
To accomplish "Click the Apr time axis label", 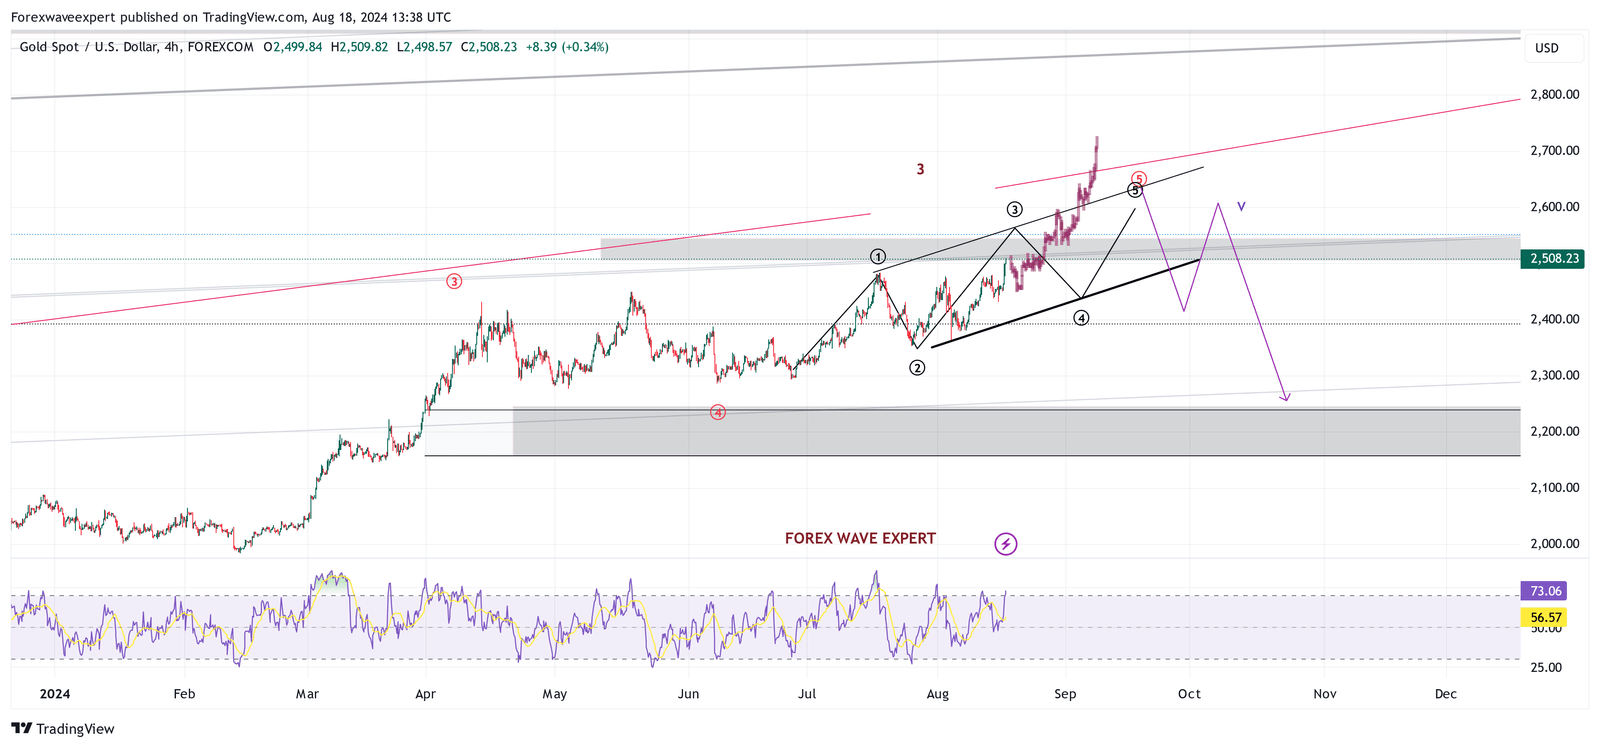I will coord(426,694).
